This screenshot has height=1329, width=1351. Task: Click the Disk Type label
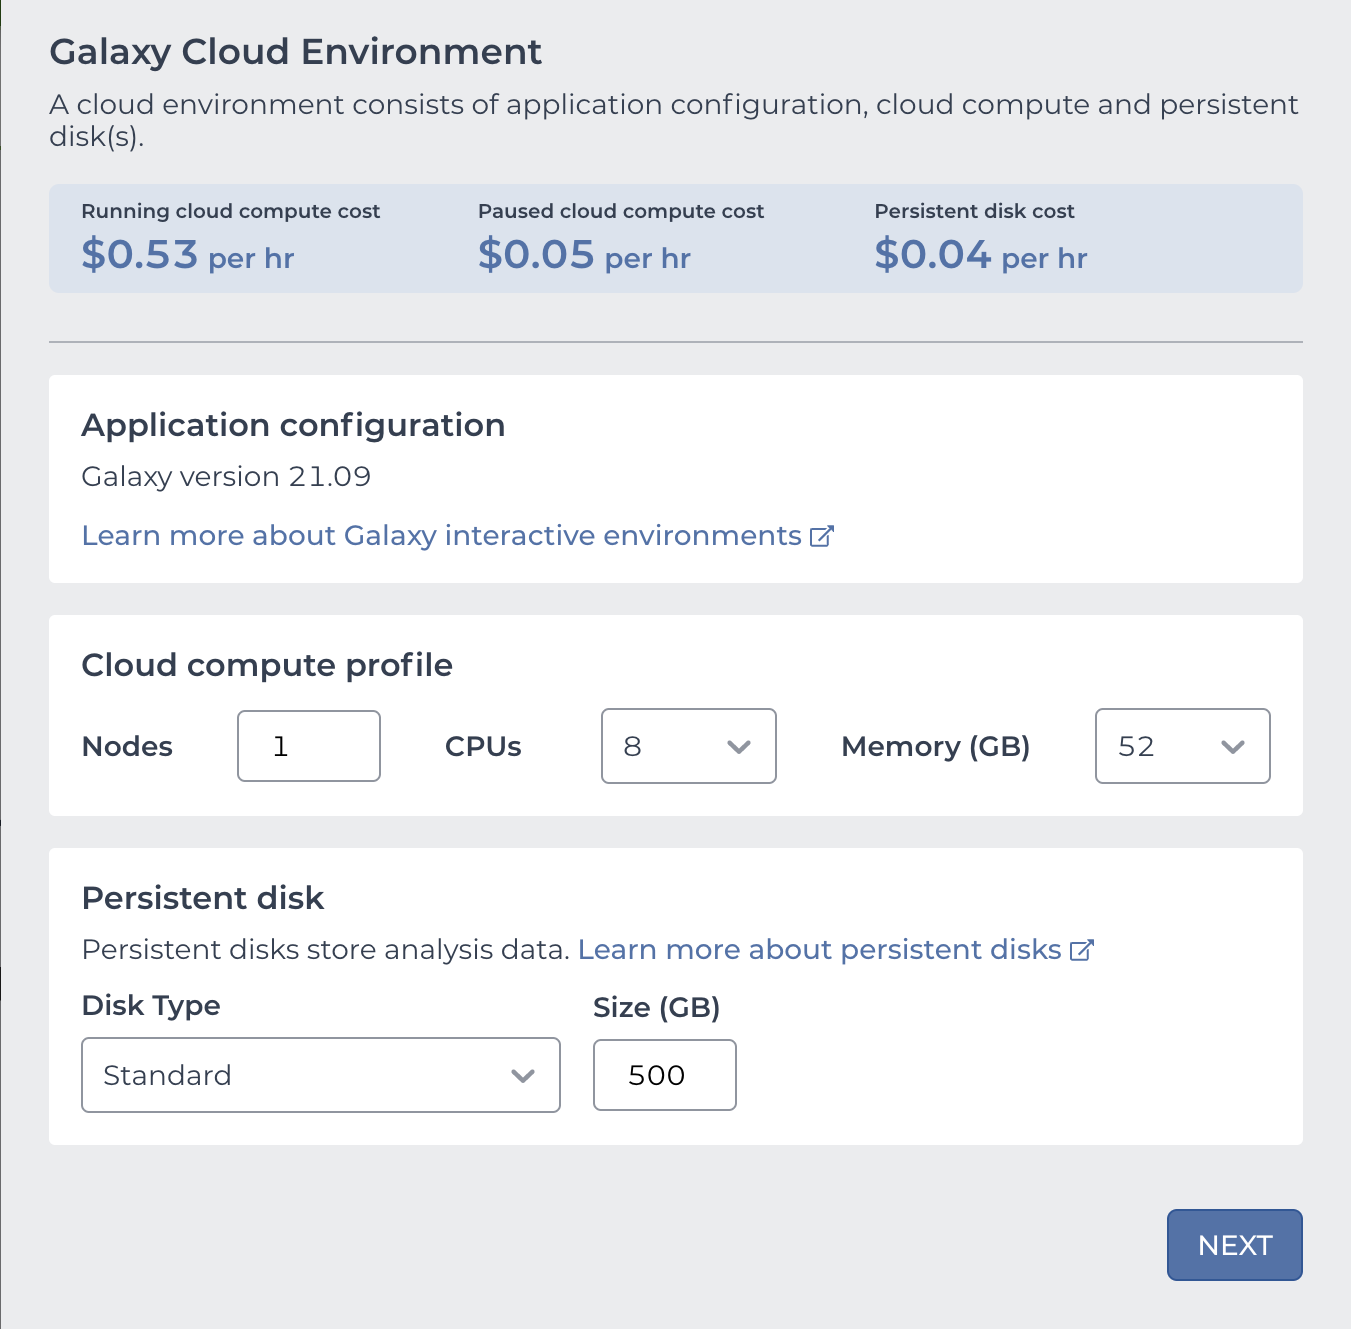pos(151,1006)
